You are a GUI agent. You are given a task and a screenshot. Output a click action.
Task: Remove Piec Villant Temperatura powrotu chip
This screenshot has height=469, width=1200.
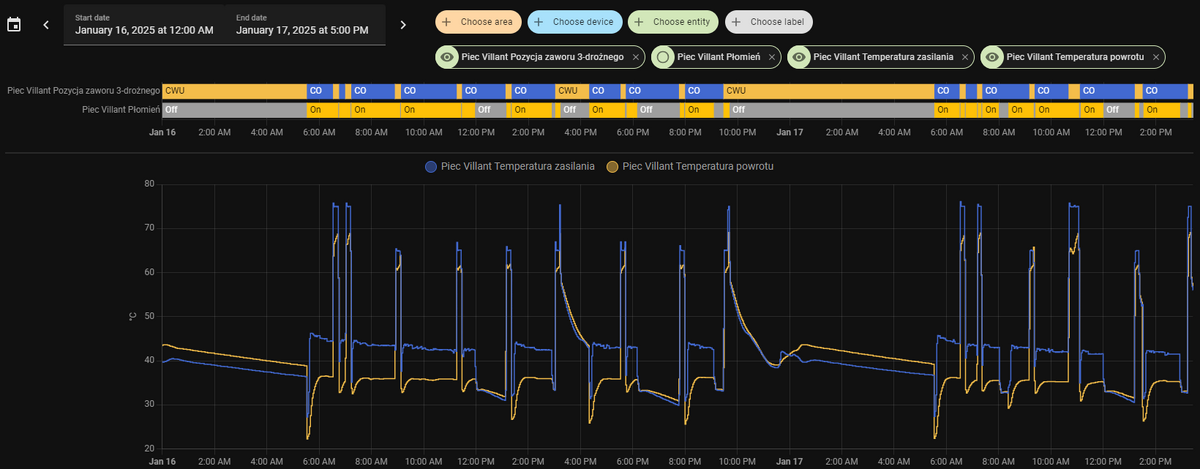tap(1156, 58)
